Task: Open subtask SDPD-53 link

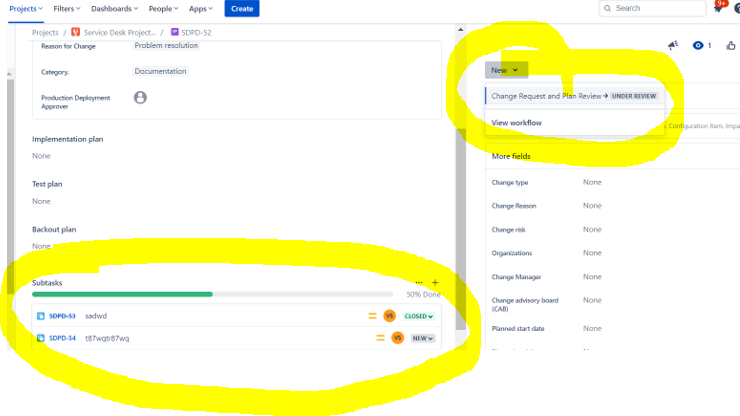Action: (62, 316)
